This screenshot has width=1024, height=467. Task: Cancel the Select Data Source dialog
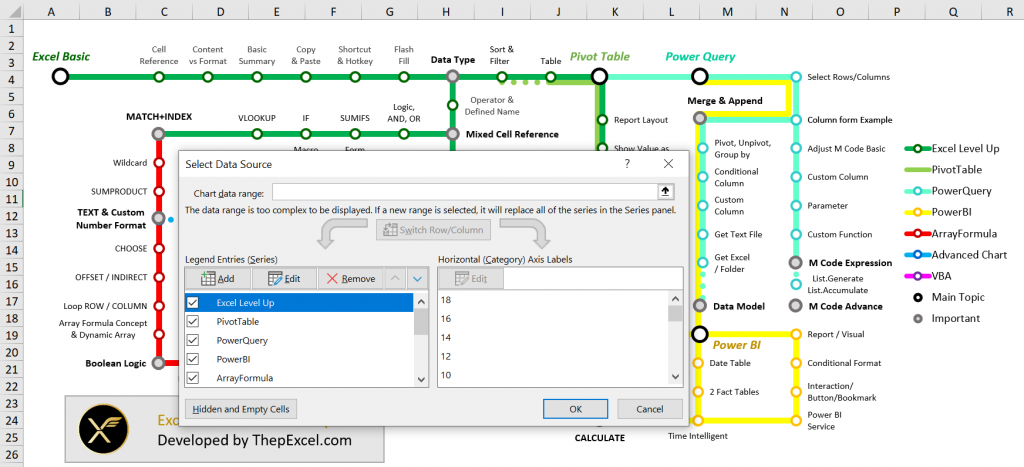(x=650, y=410)
